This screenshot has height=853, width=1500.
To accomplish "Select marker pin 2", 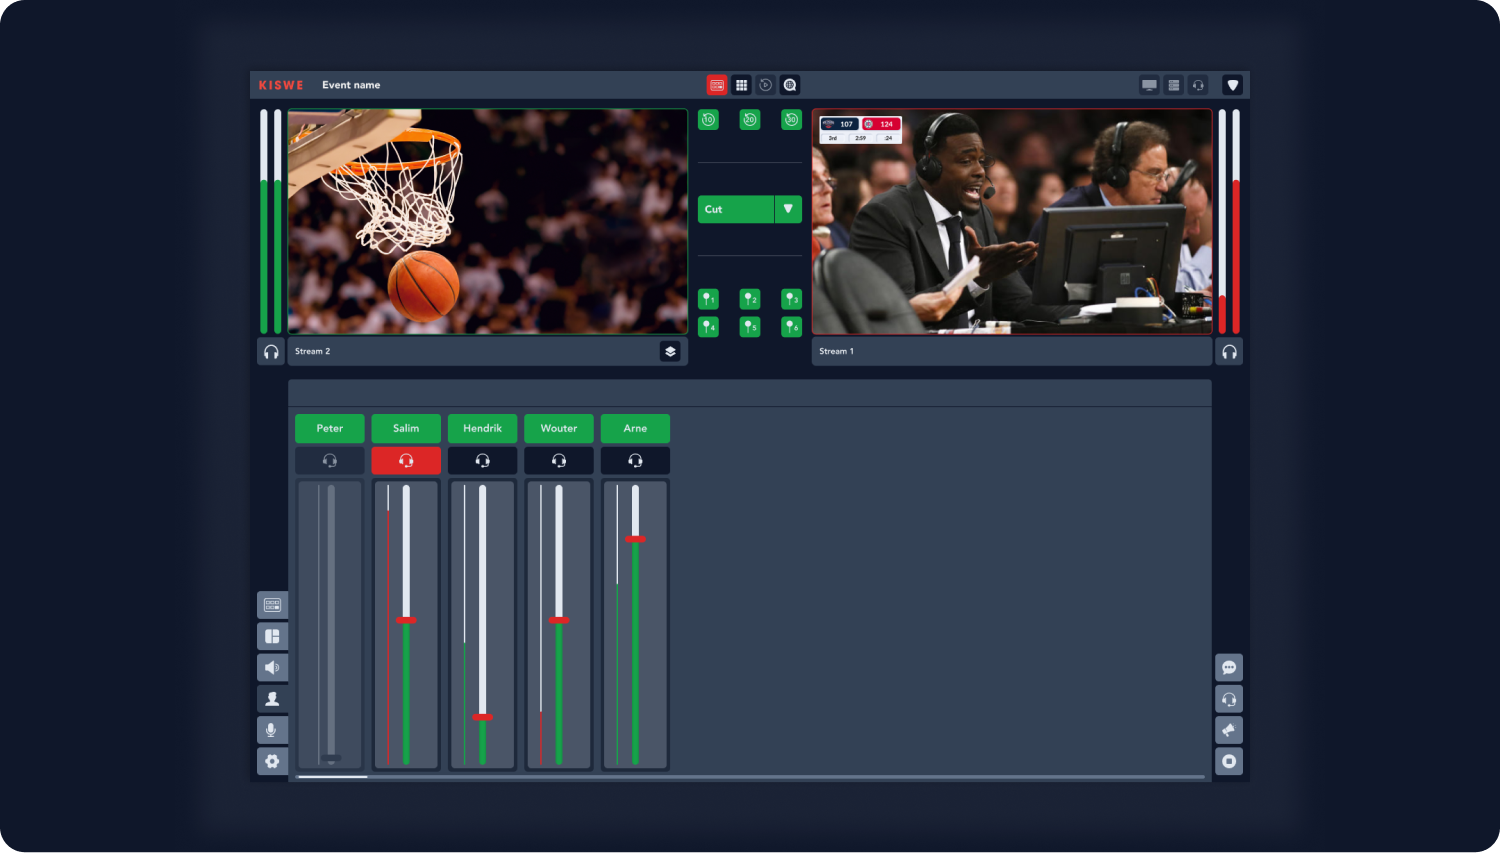I will pyautogui.click(x=750, y=299).
